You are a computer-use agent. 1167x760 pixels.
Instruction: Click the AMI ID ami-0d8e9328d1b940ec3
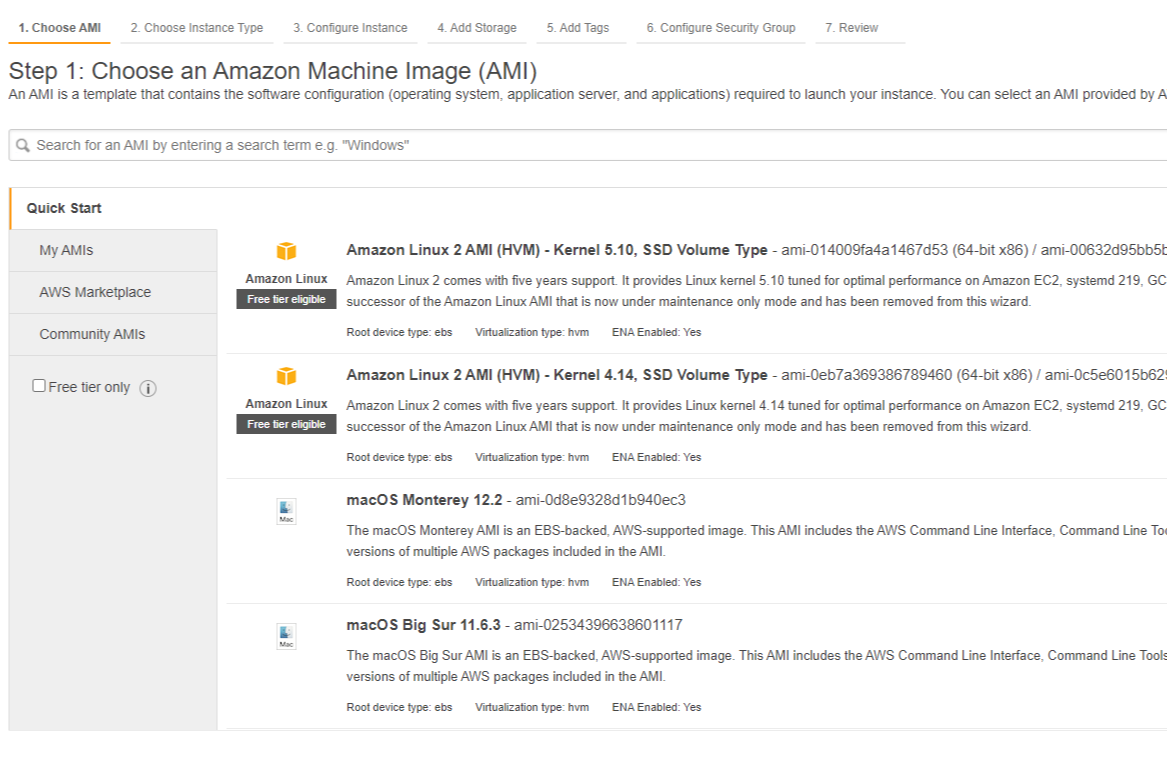click(x=601, y=500)
